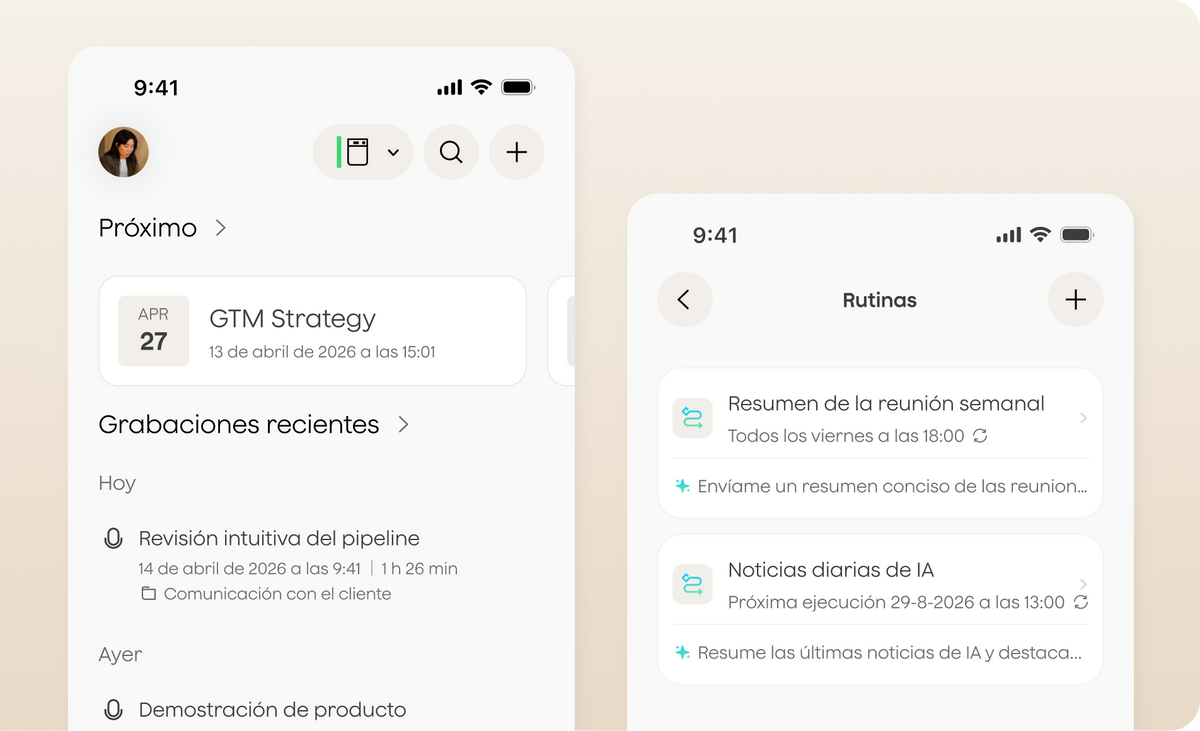Tap signal bars in Rutinas phone status bar
The image size is (1200, 731).
pos(1008,235)
